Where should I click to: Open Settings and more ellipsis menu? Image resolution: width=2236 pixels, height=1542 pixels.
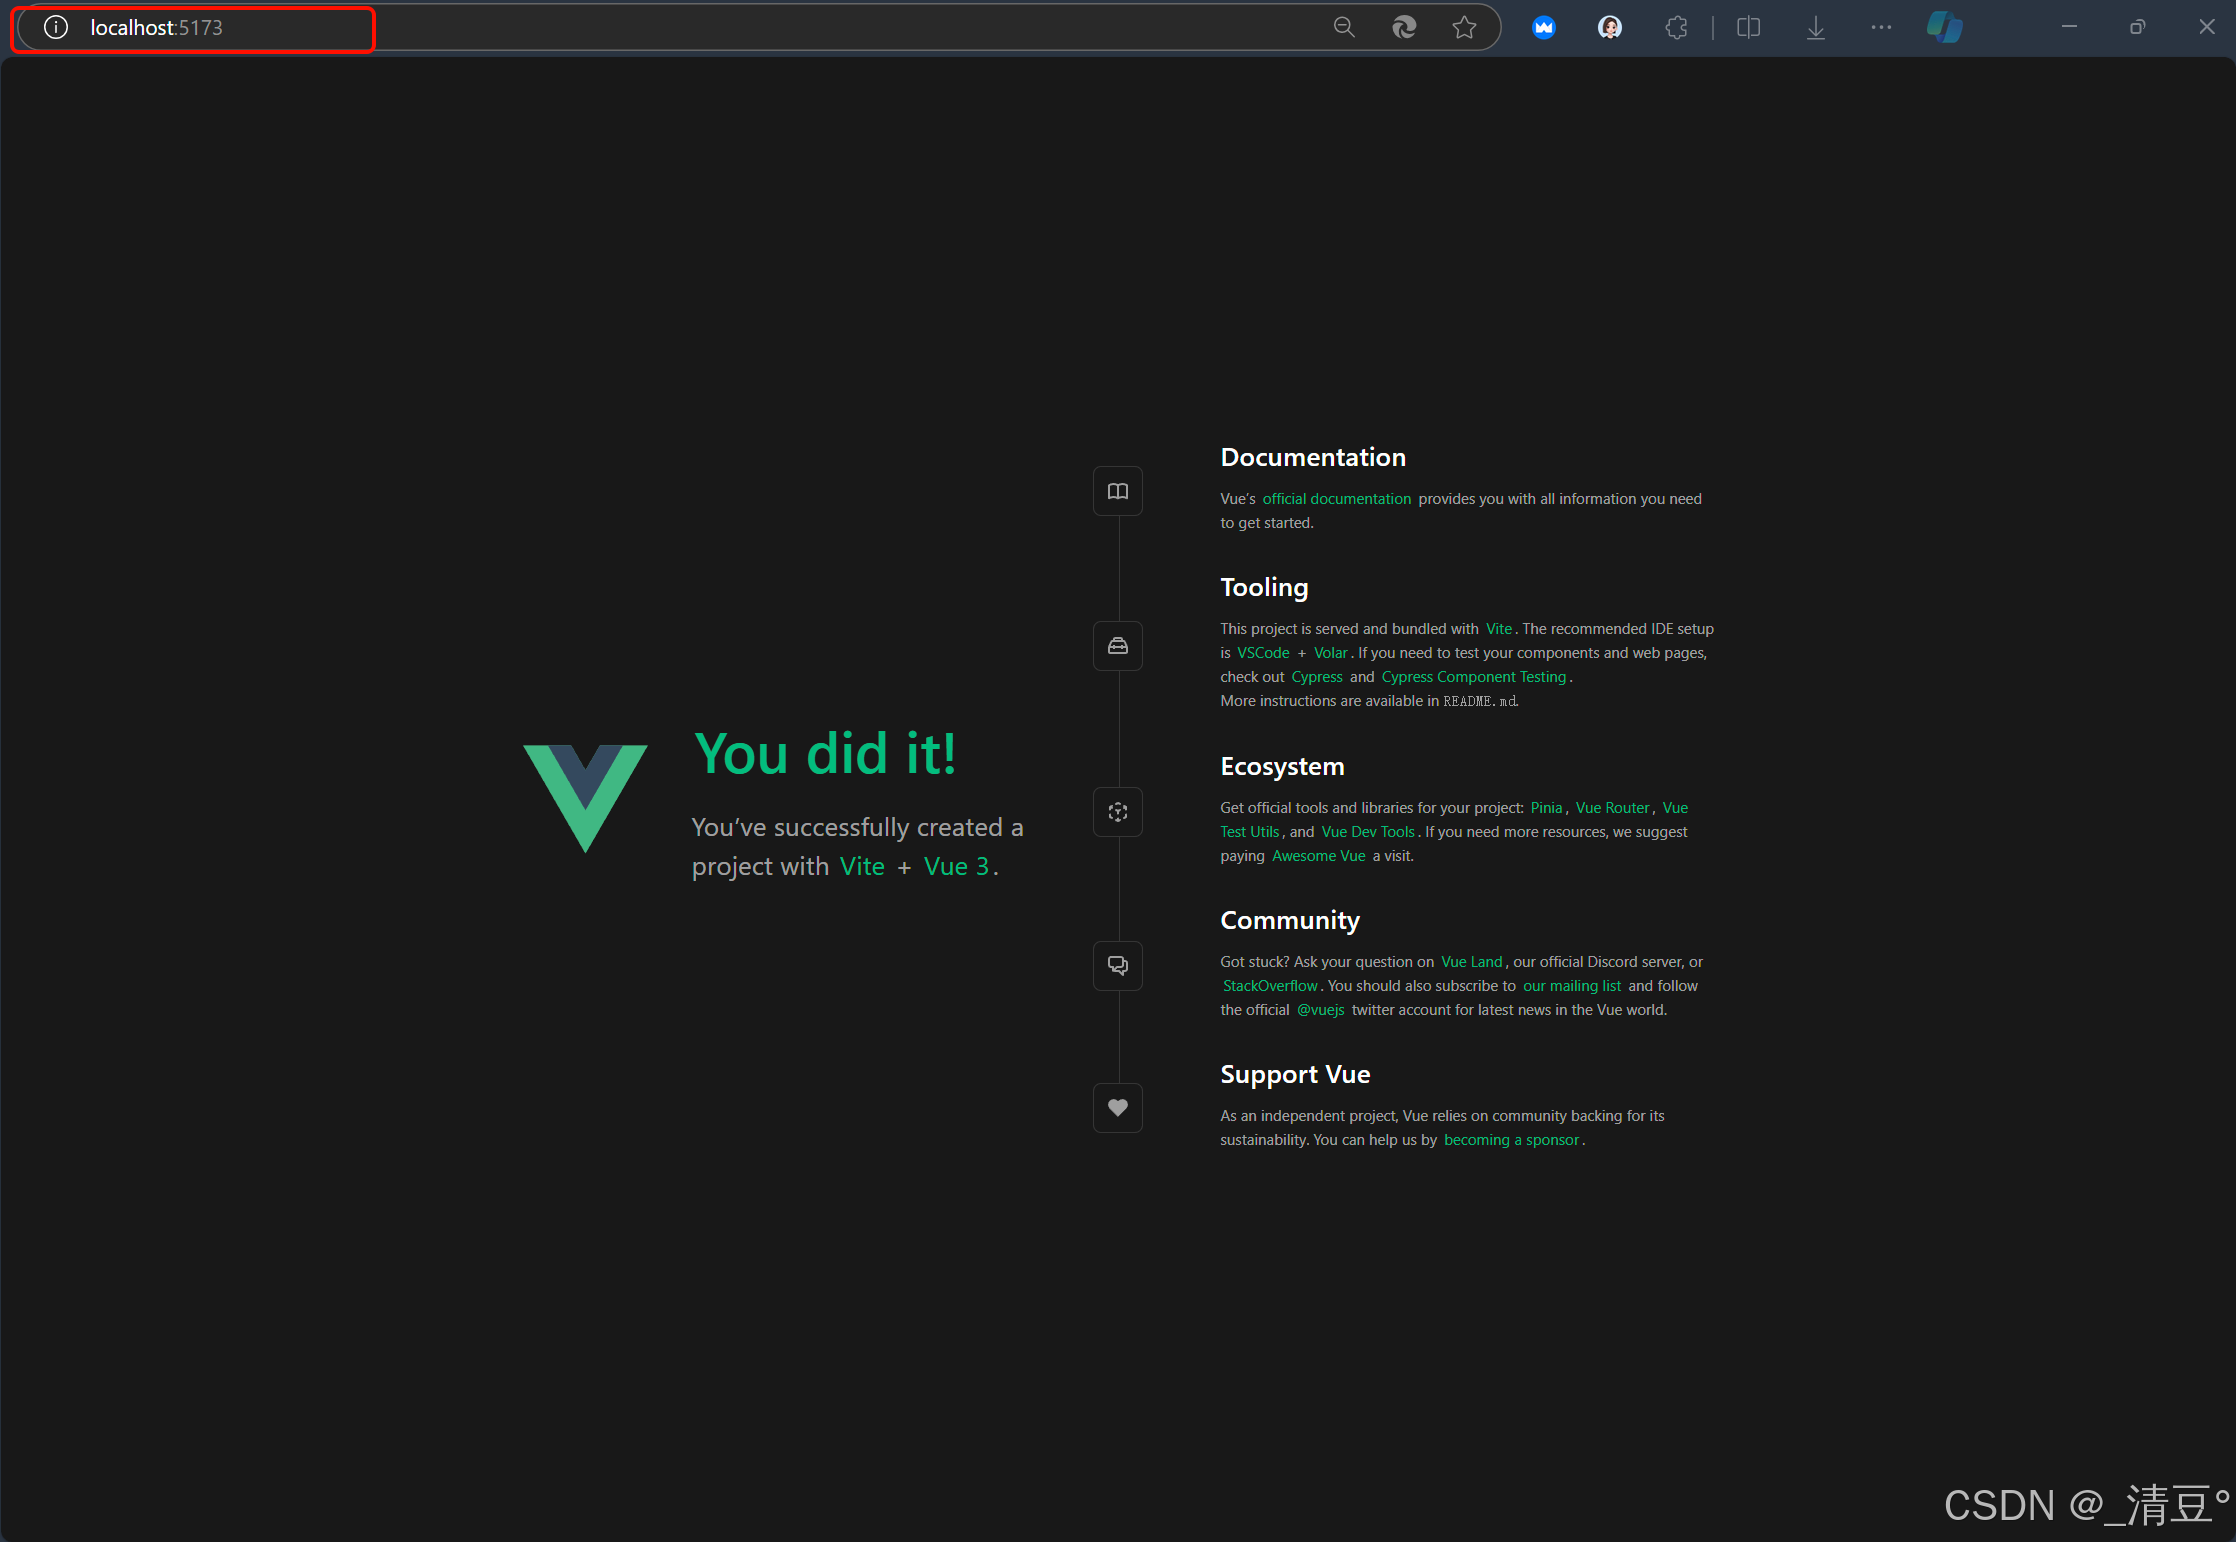coord(1881,28)
